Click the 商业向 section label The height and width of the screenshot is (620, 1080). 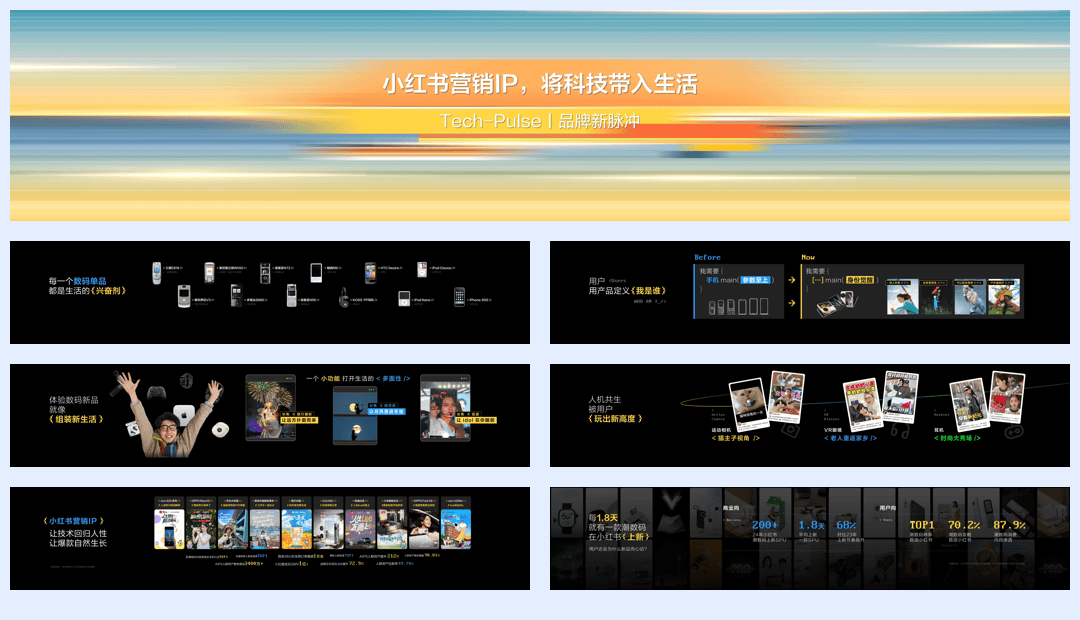tap(731, 508)
